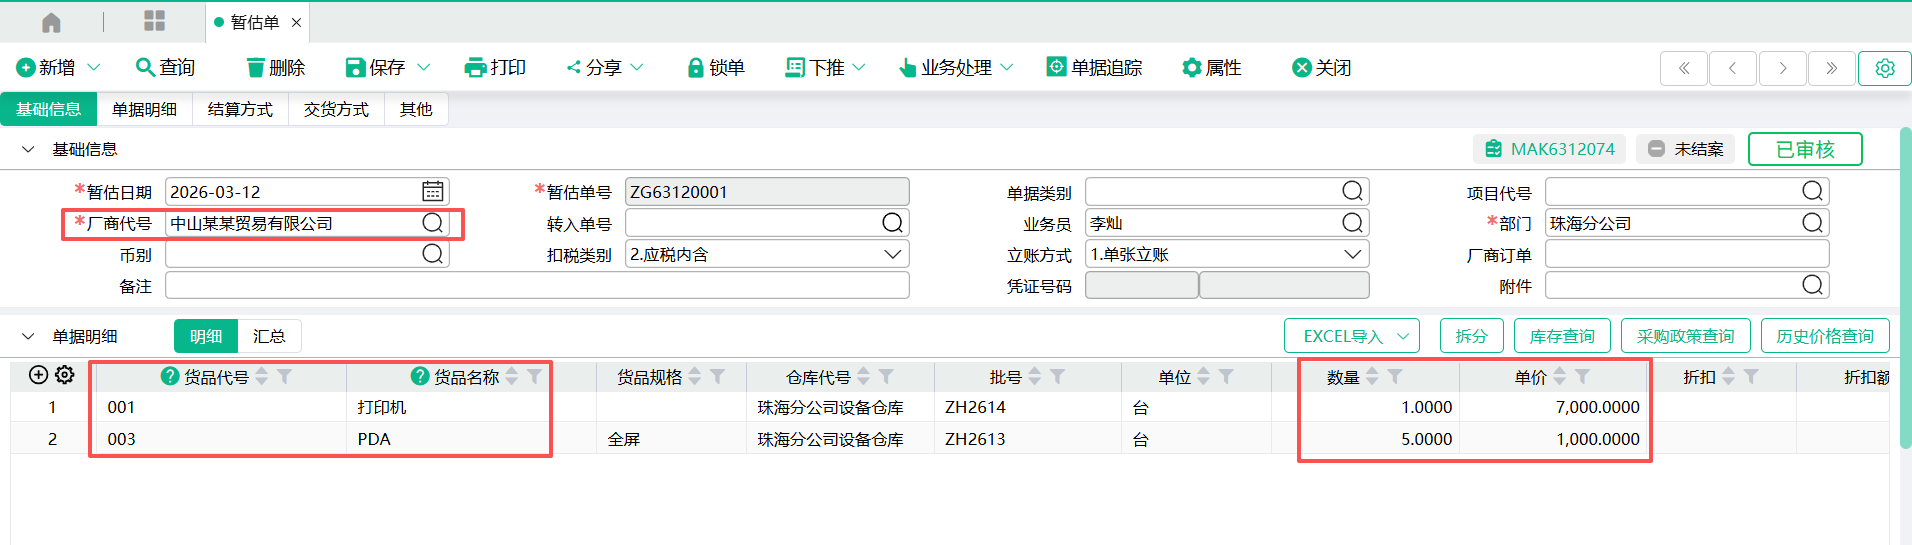The width and height of the screenshot is (1912, 545).
Task: Open the 立账方式 dropdown
Action: [1352, 254]
